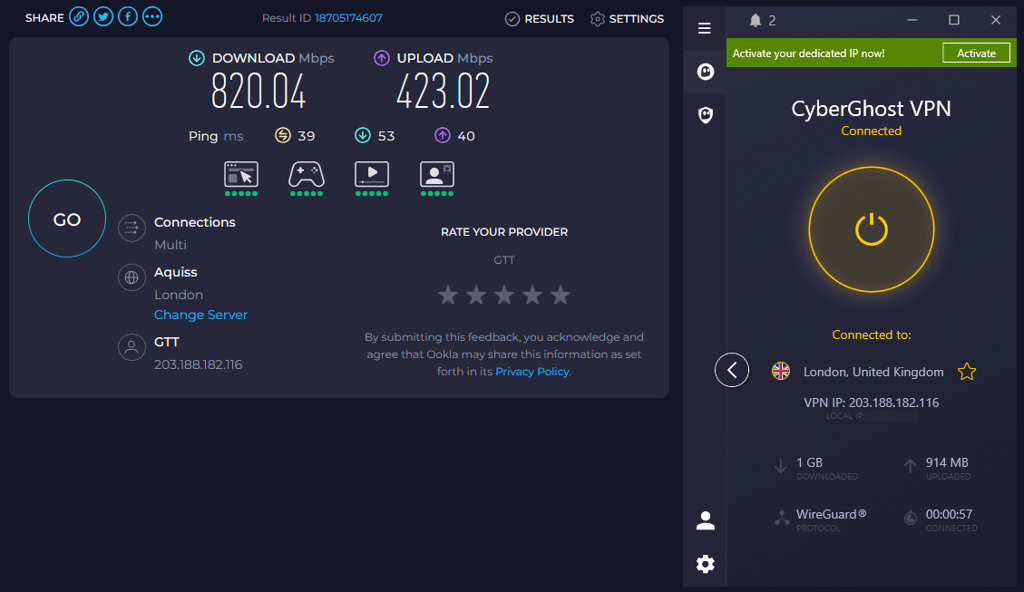Maximize the CyberGhost window
The width and height of the screenshot is (1024, 592).
click(954, 20)
